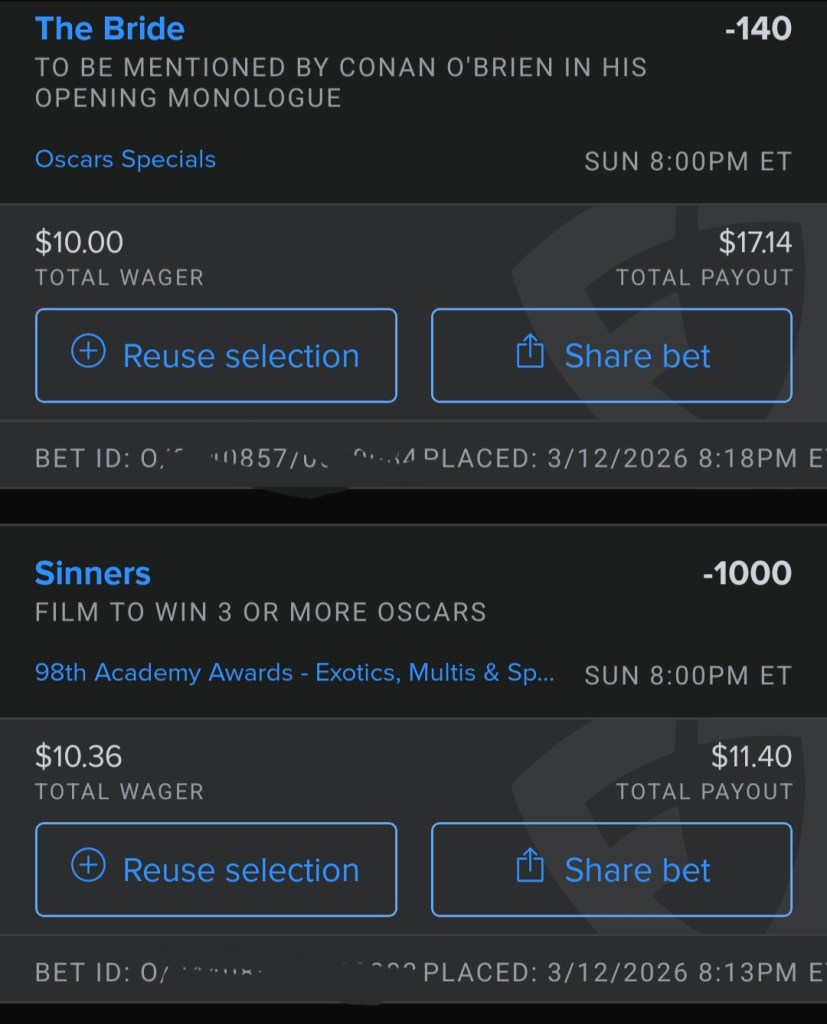827x1024 pixels.
Task: Tap the share icon on The Bride bet
Action: pyautogui.click(x=530, y=354)
